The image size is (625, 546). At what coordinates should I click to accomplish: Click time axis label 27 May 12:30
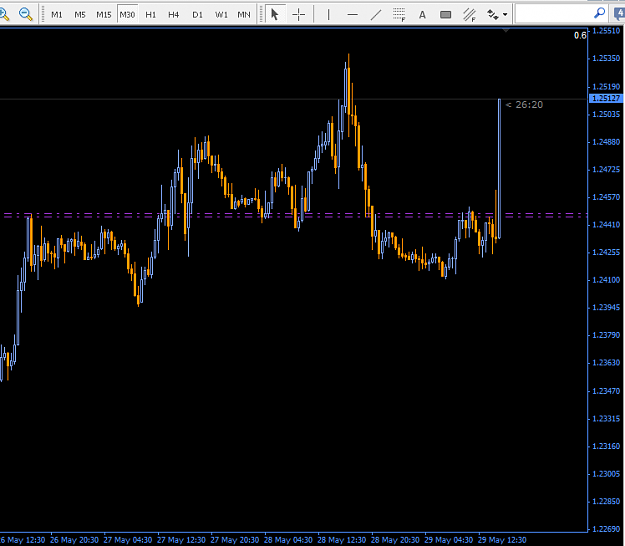[x=181, y=540]
